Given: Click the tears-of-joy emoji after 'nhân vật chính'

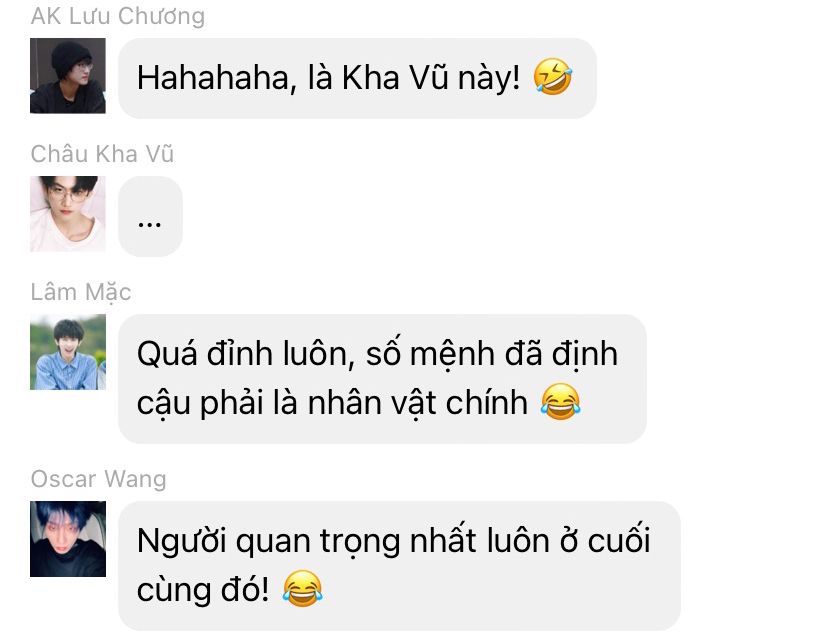Looking at the screenshot, I should pyautogui.click(x=560, y=402).
